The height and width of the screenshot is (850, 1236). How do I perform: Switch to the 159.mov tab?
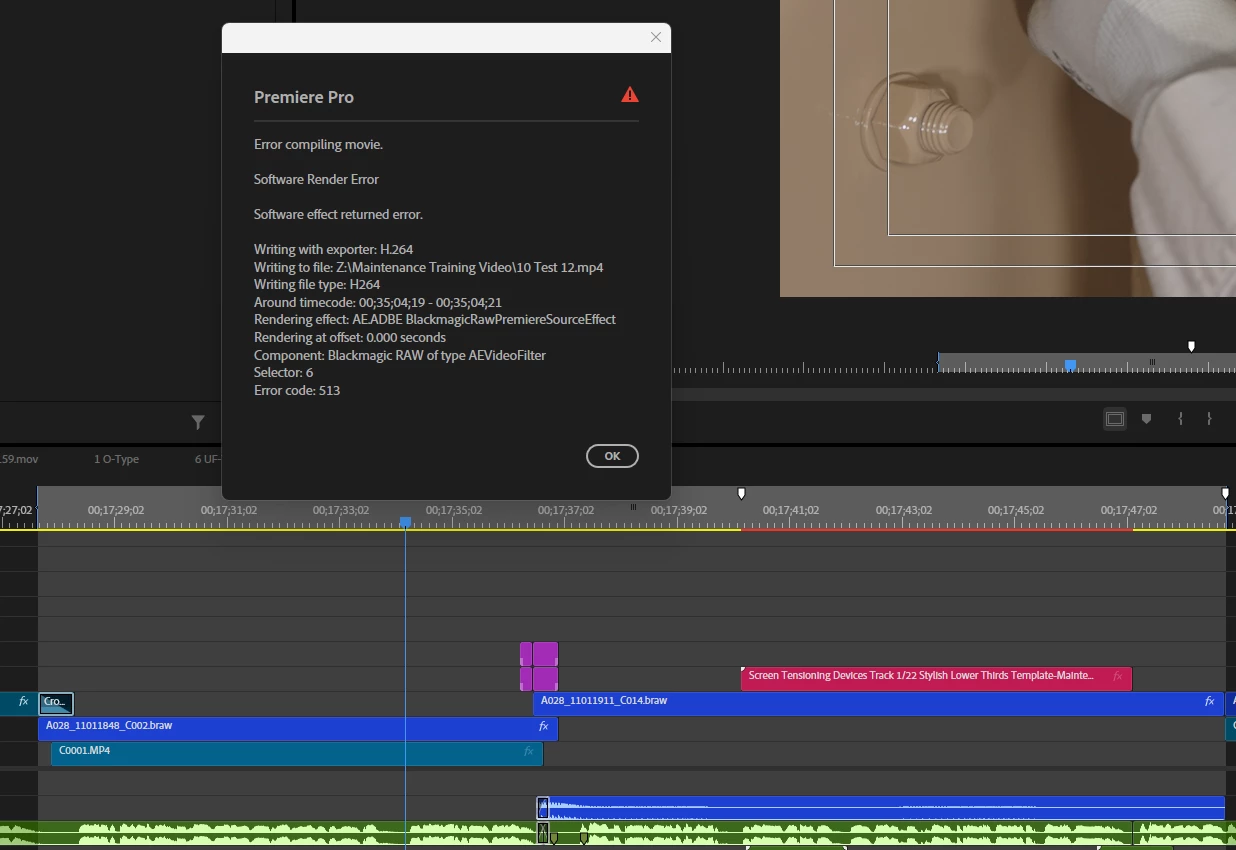tap(19, 459)
